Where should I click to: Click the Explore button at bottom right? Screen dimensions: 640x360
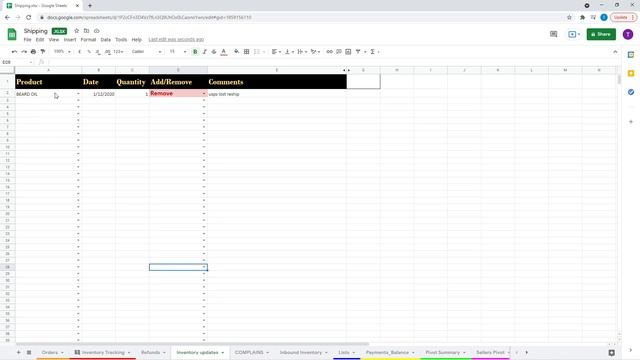click(611, 353)
